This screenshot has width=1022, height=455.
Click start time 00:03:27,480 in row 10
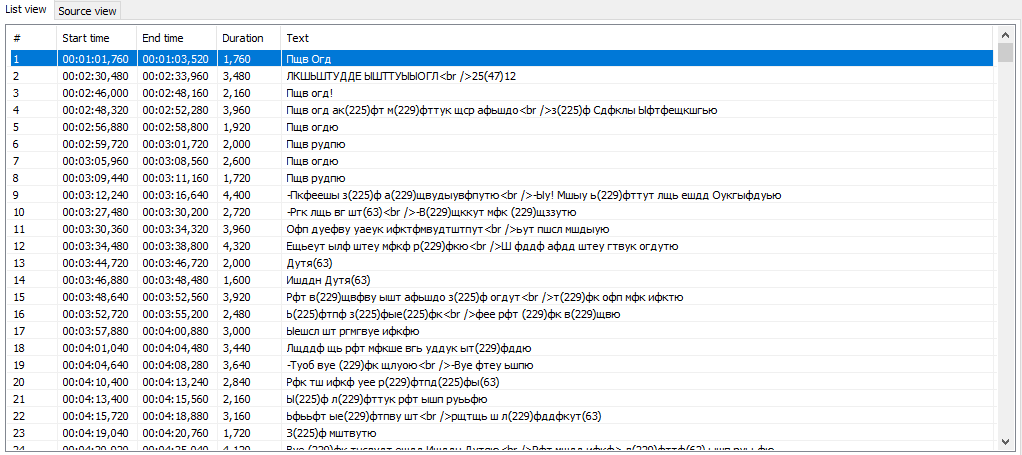(x=96, y=212)
